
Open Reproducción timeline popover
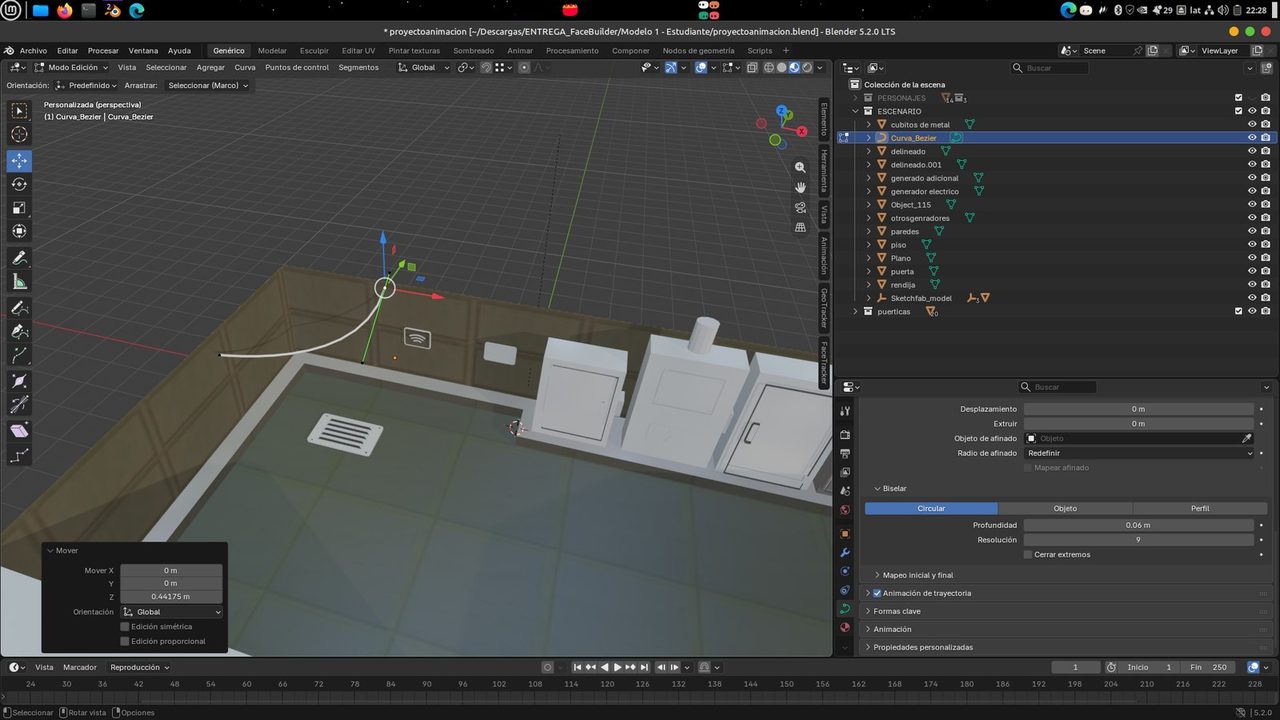pos(140,667)
